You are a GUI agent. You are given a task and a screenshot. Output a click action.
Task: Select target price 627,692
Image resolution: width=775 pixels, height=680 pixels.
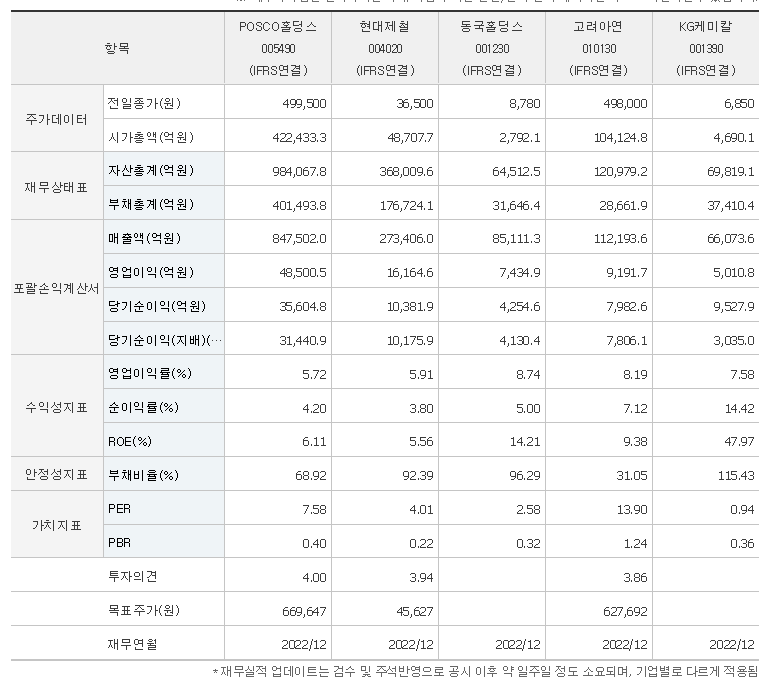click(x=625, y=611)
